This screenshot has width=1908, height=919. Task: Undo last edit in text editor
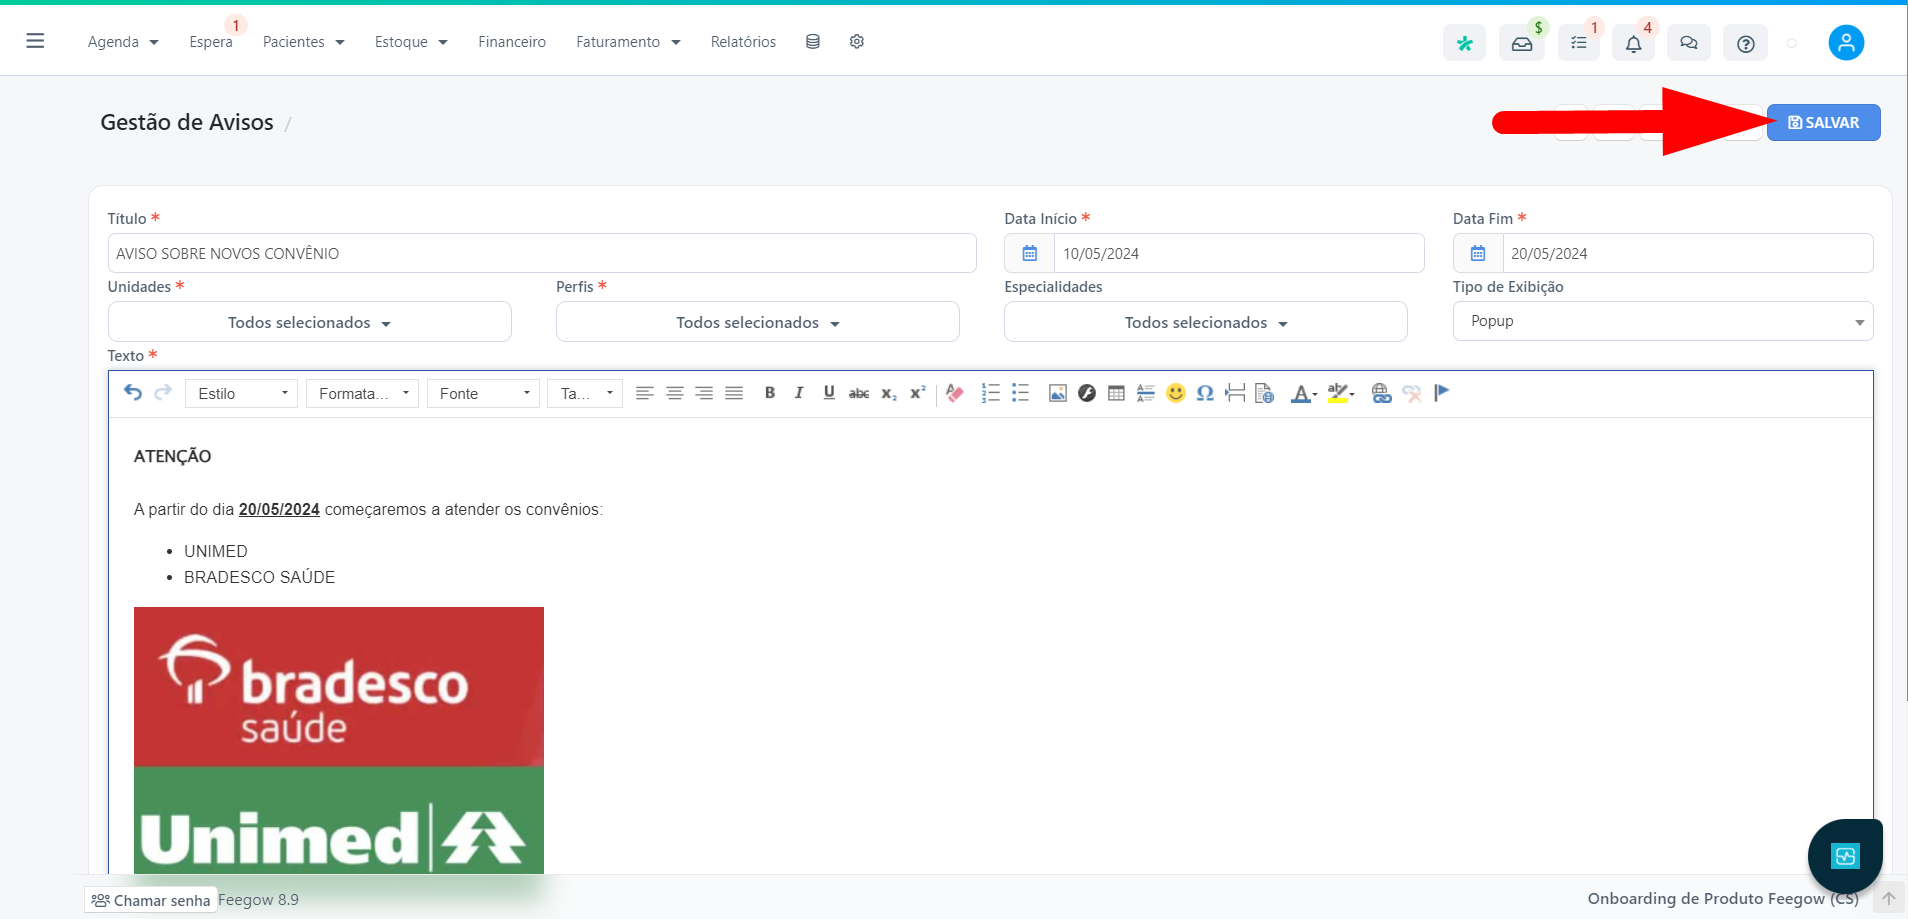point(133,393)
